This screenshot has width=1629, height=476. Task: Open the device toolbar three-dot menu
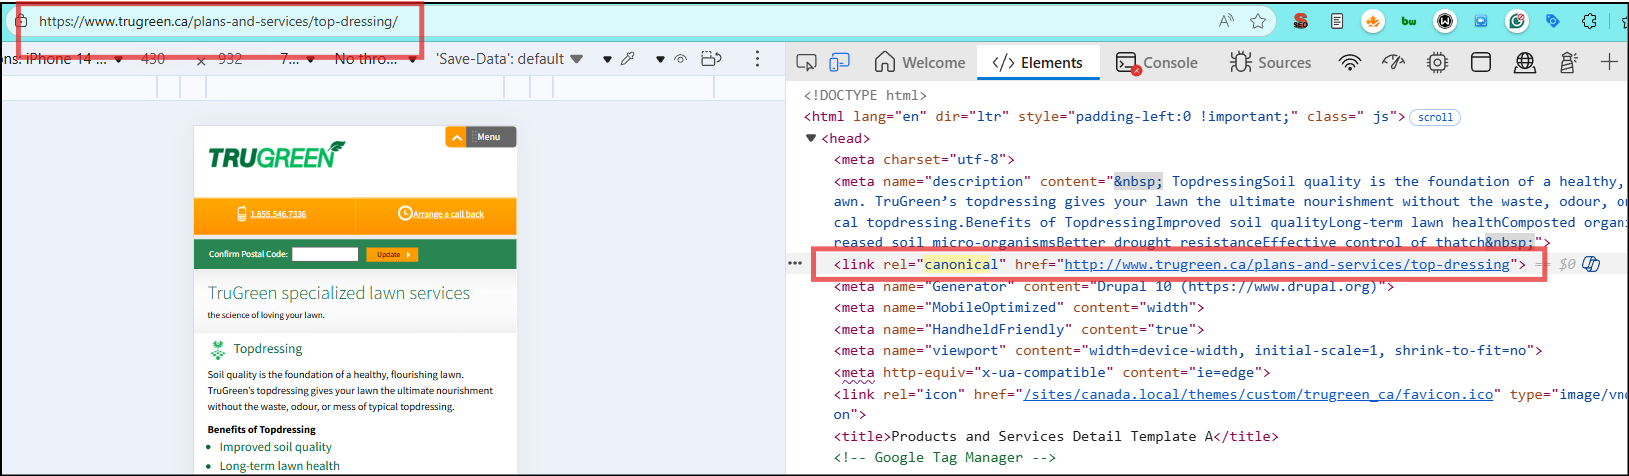tap(757, 59)
